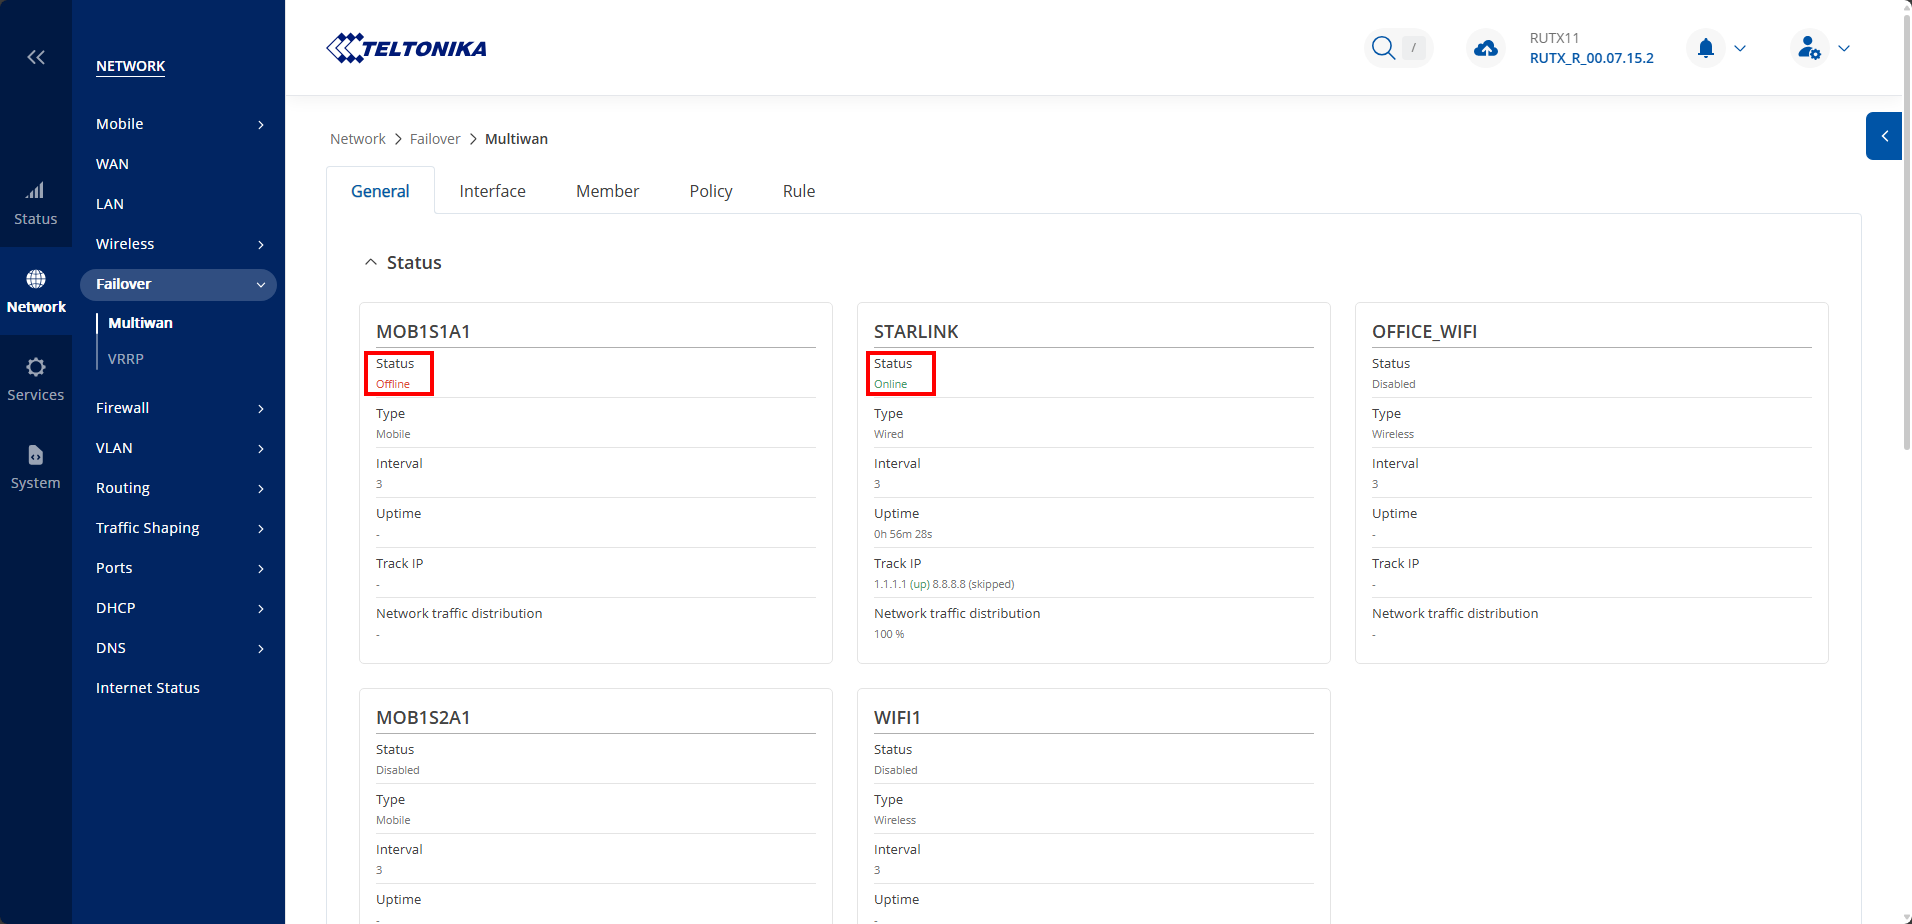Collapse the Status section chevron
This screenshot has width=1912, height=924.
point(371,262)
